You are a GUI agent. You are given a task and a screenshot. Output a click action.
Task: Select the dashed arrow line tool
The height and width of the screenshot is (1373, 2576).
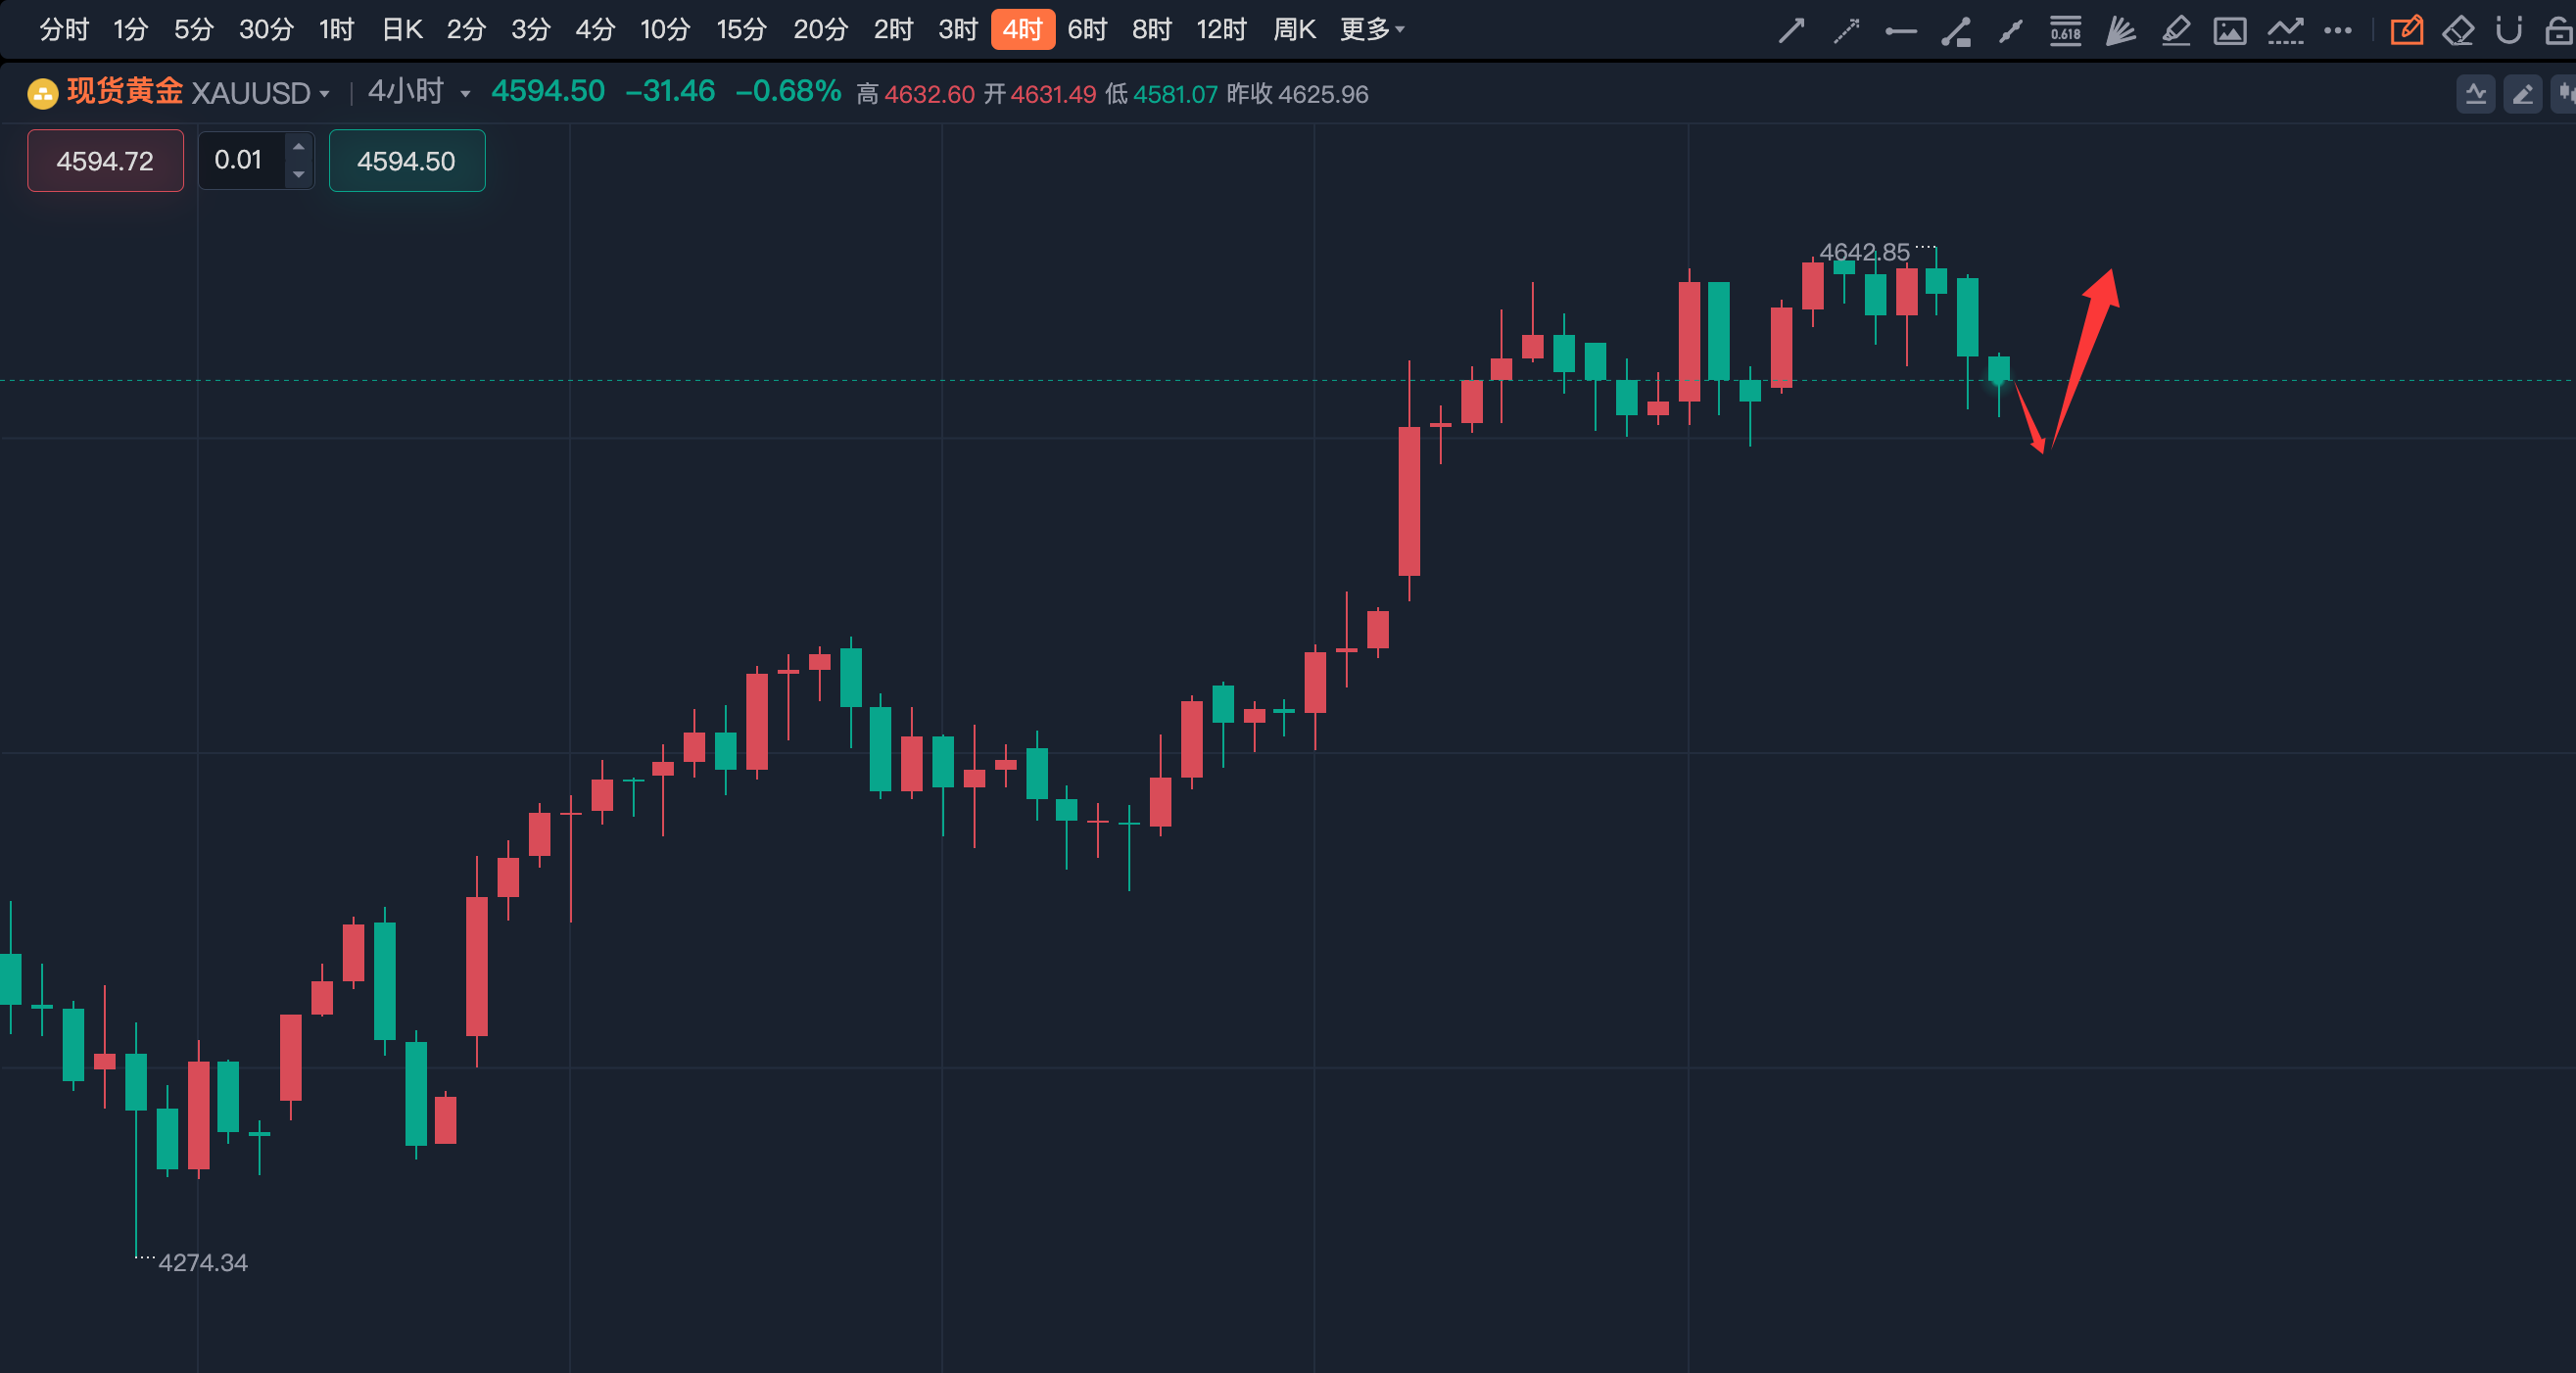1846,31
